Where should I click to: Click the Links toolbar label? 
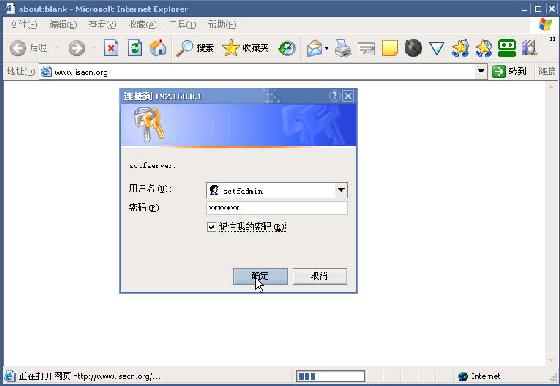546,71
